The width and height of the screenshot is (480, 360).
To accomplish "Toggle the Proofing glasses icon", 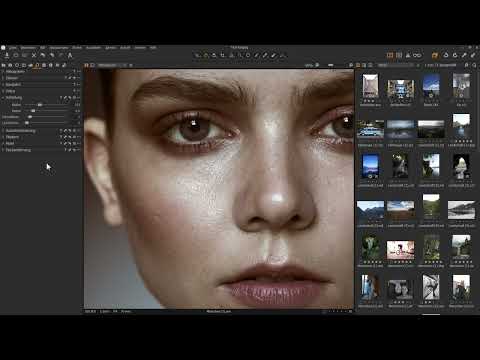I will click(417, 55).
